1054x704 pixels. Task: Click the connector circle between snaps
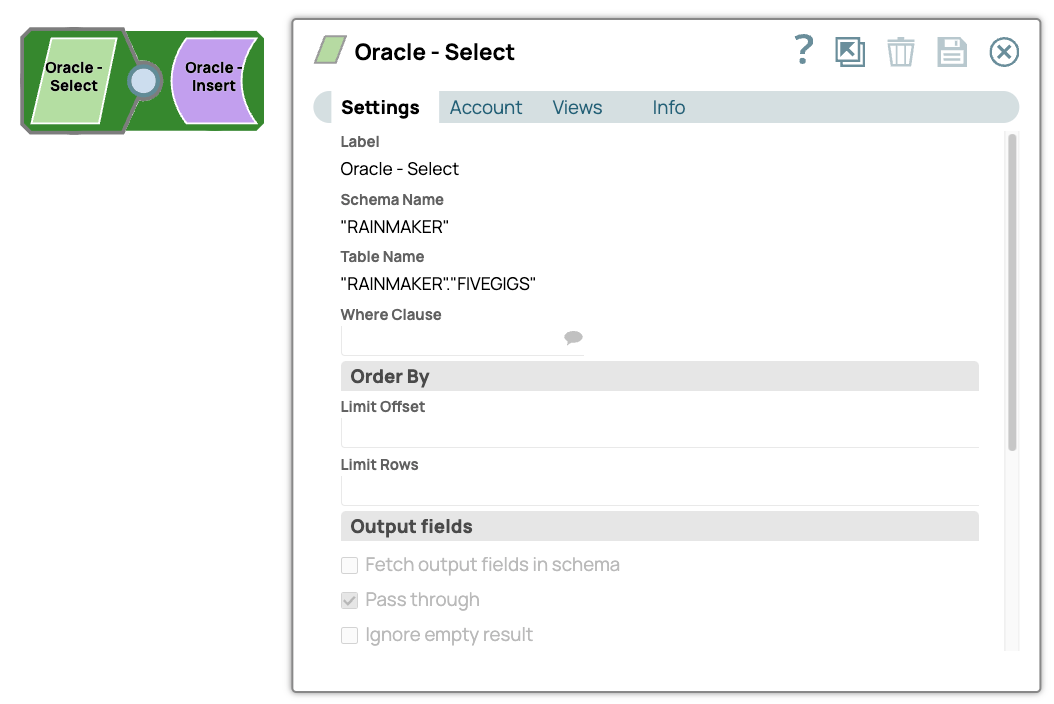point(144,81)
